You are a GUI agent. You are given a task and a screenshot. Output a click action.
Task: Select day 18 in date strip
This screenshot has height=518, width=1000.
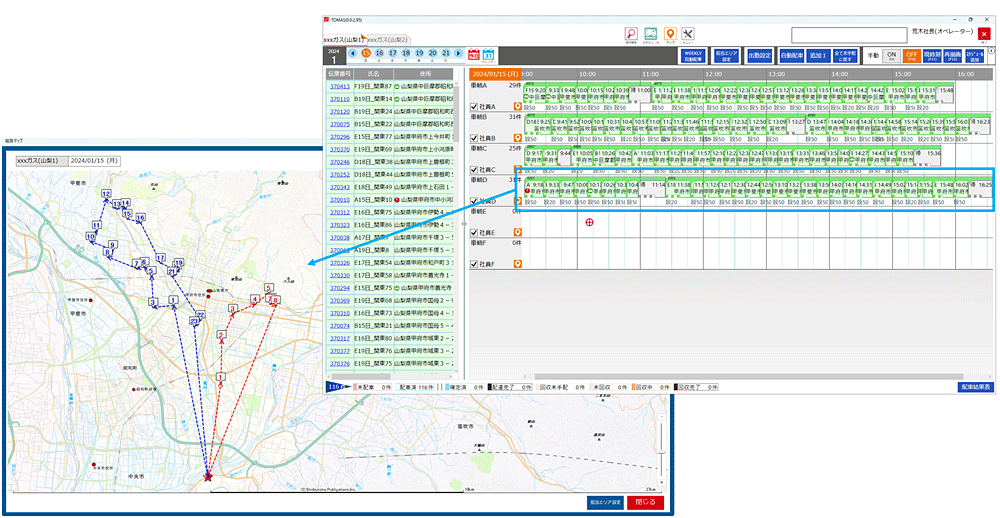coord(406,54)
